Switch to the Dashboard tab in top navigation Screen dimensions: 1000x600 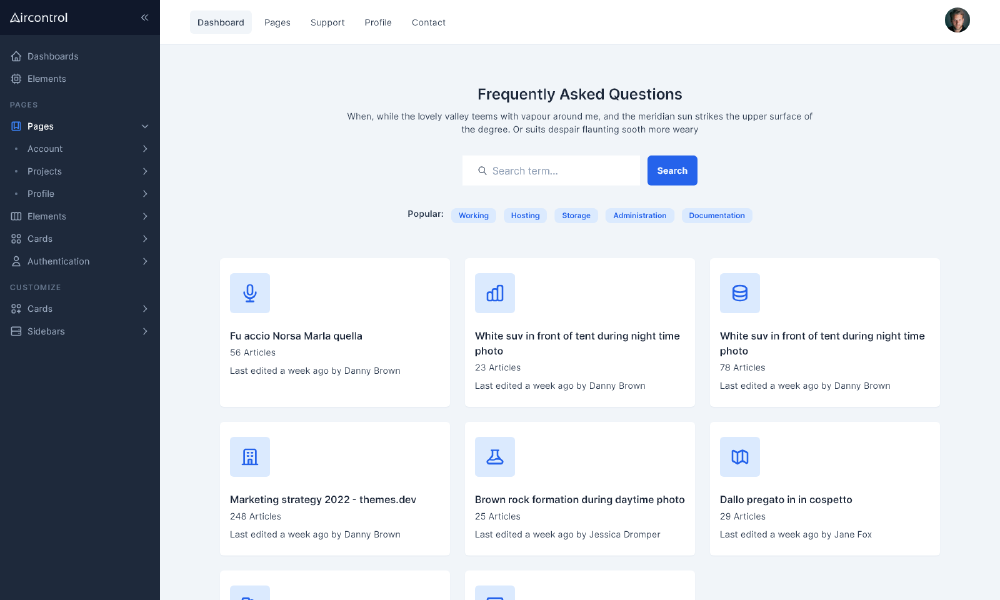click(x=220, y=22)
